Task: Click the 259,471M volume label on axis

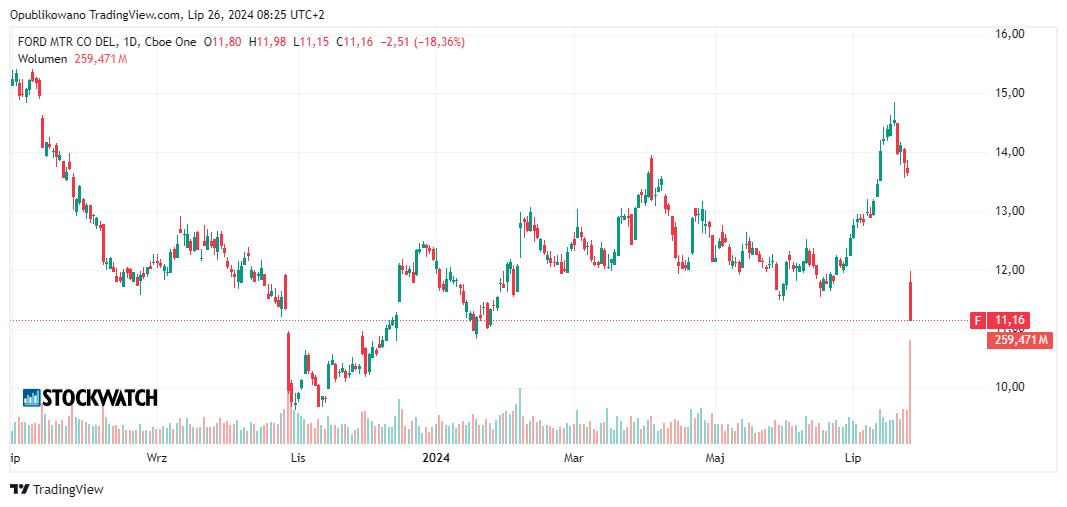Action: (1020, 340)
